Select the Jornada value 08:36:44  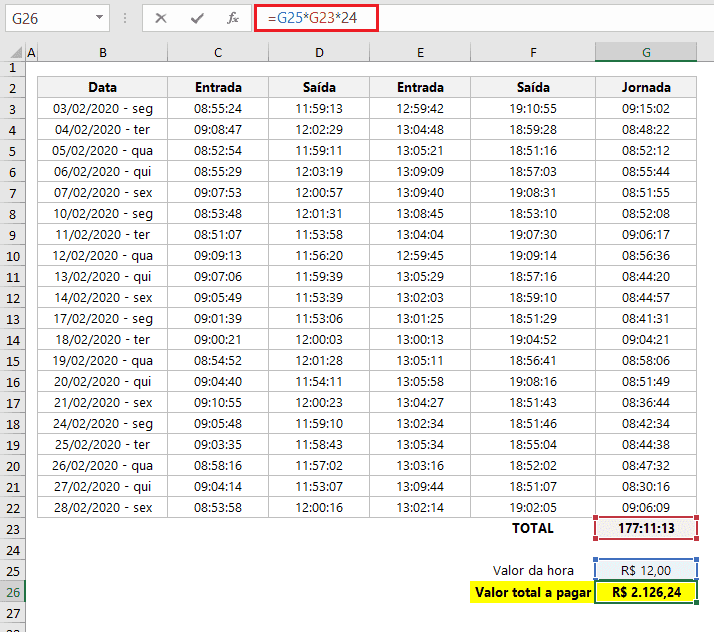click(646, 403)
